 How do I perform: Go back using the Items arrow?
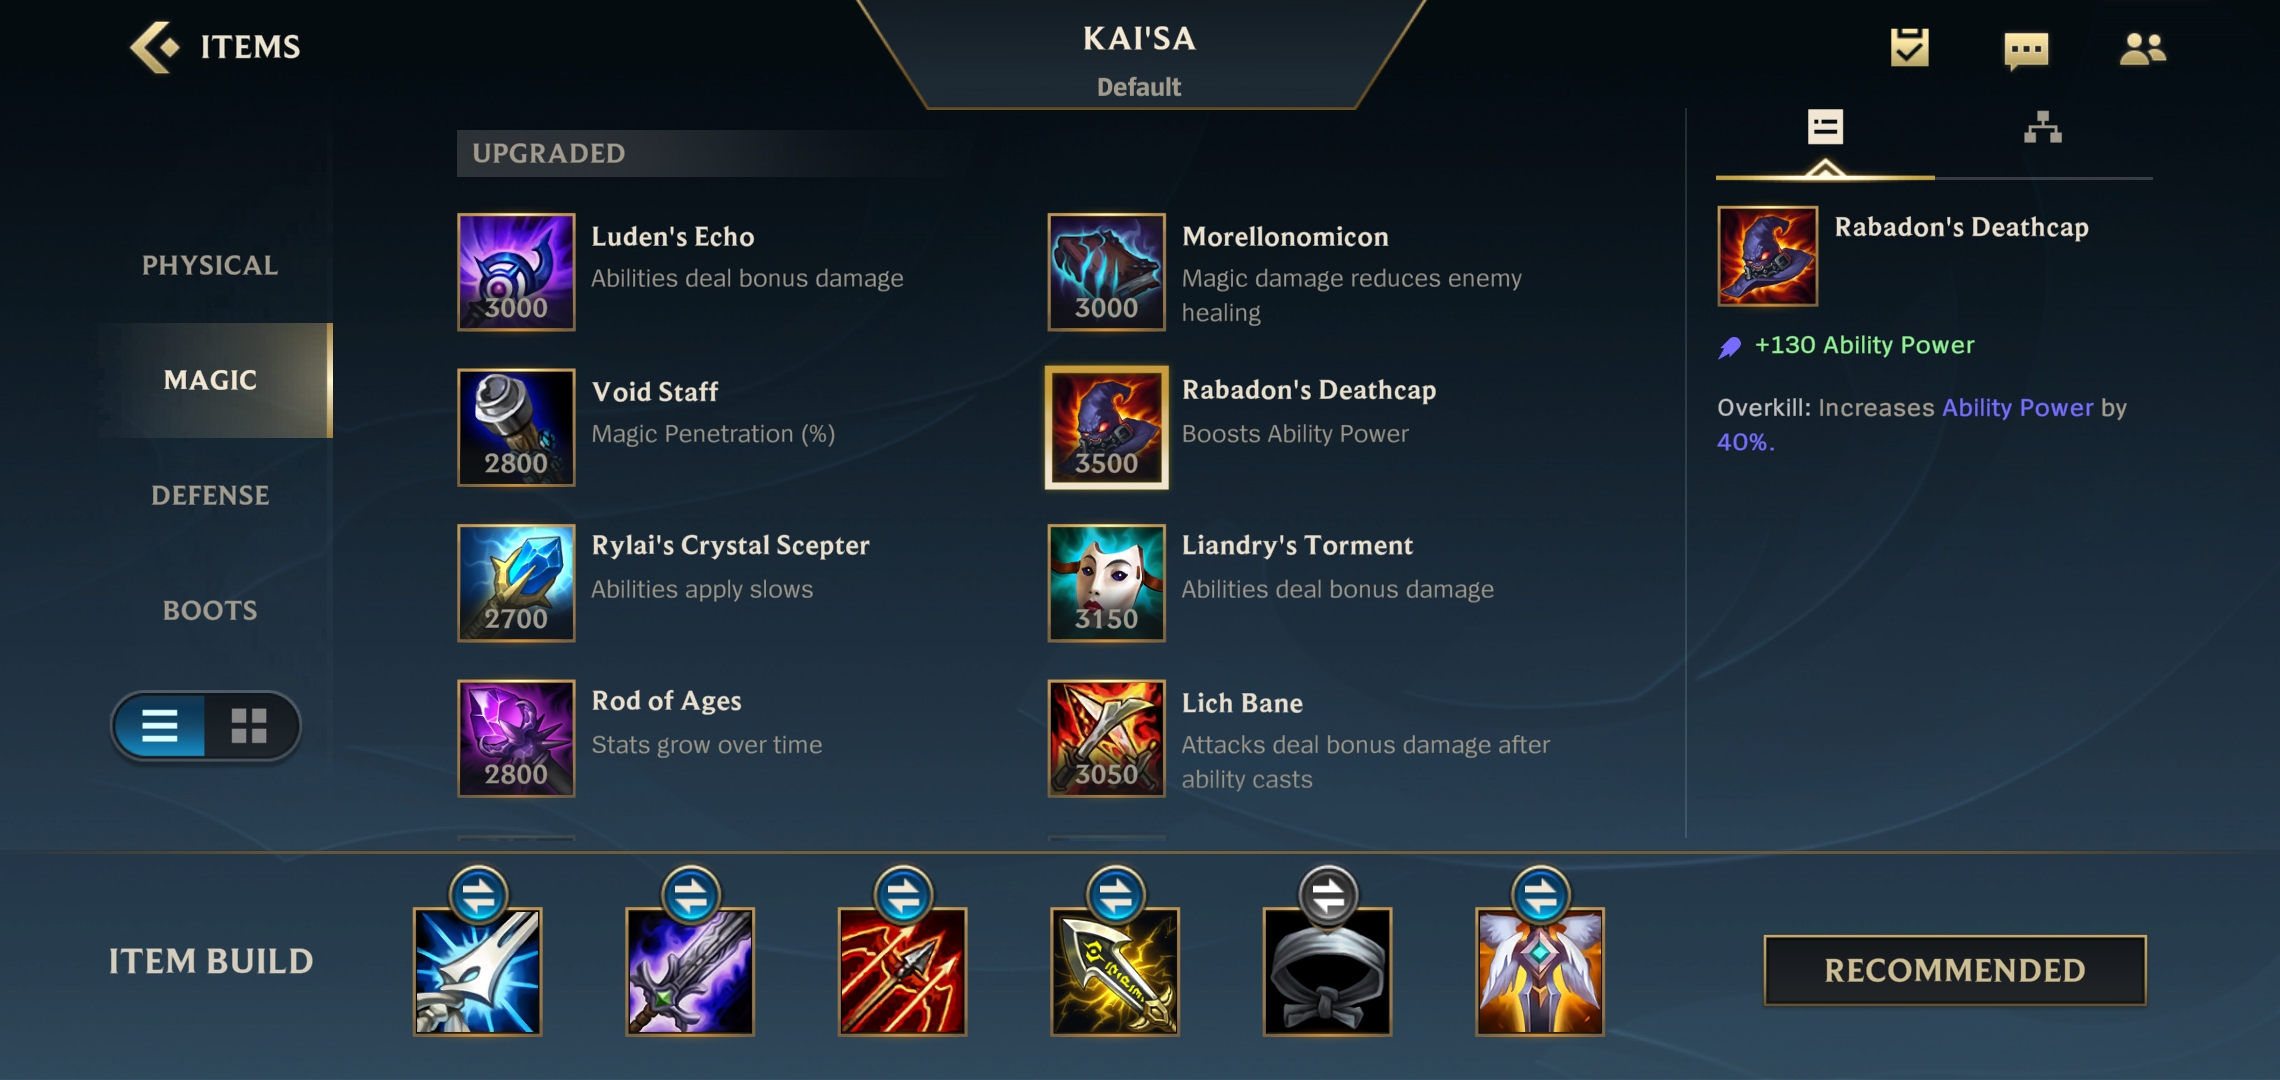[154, 47]
